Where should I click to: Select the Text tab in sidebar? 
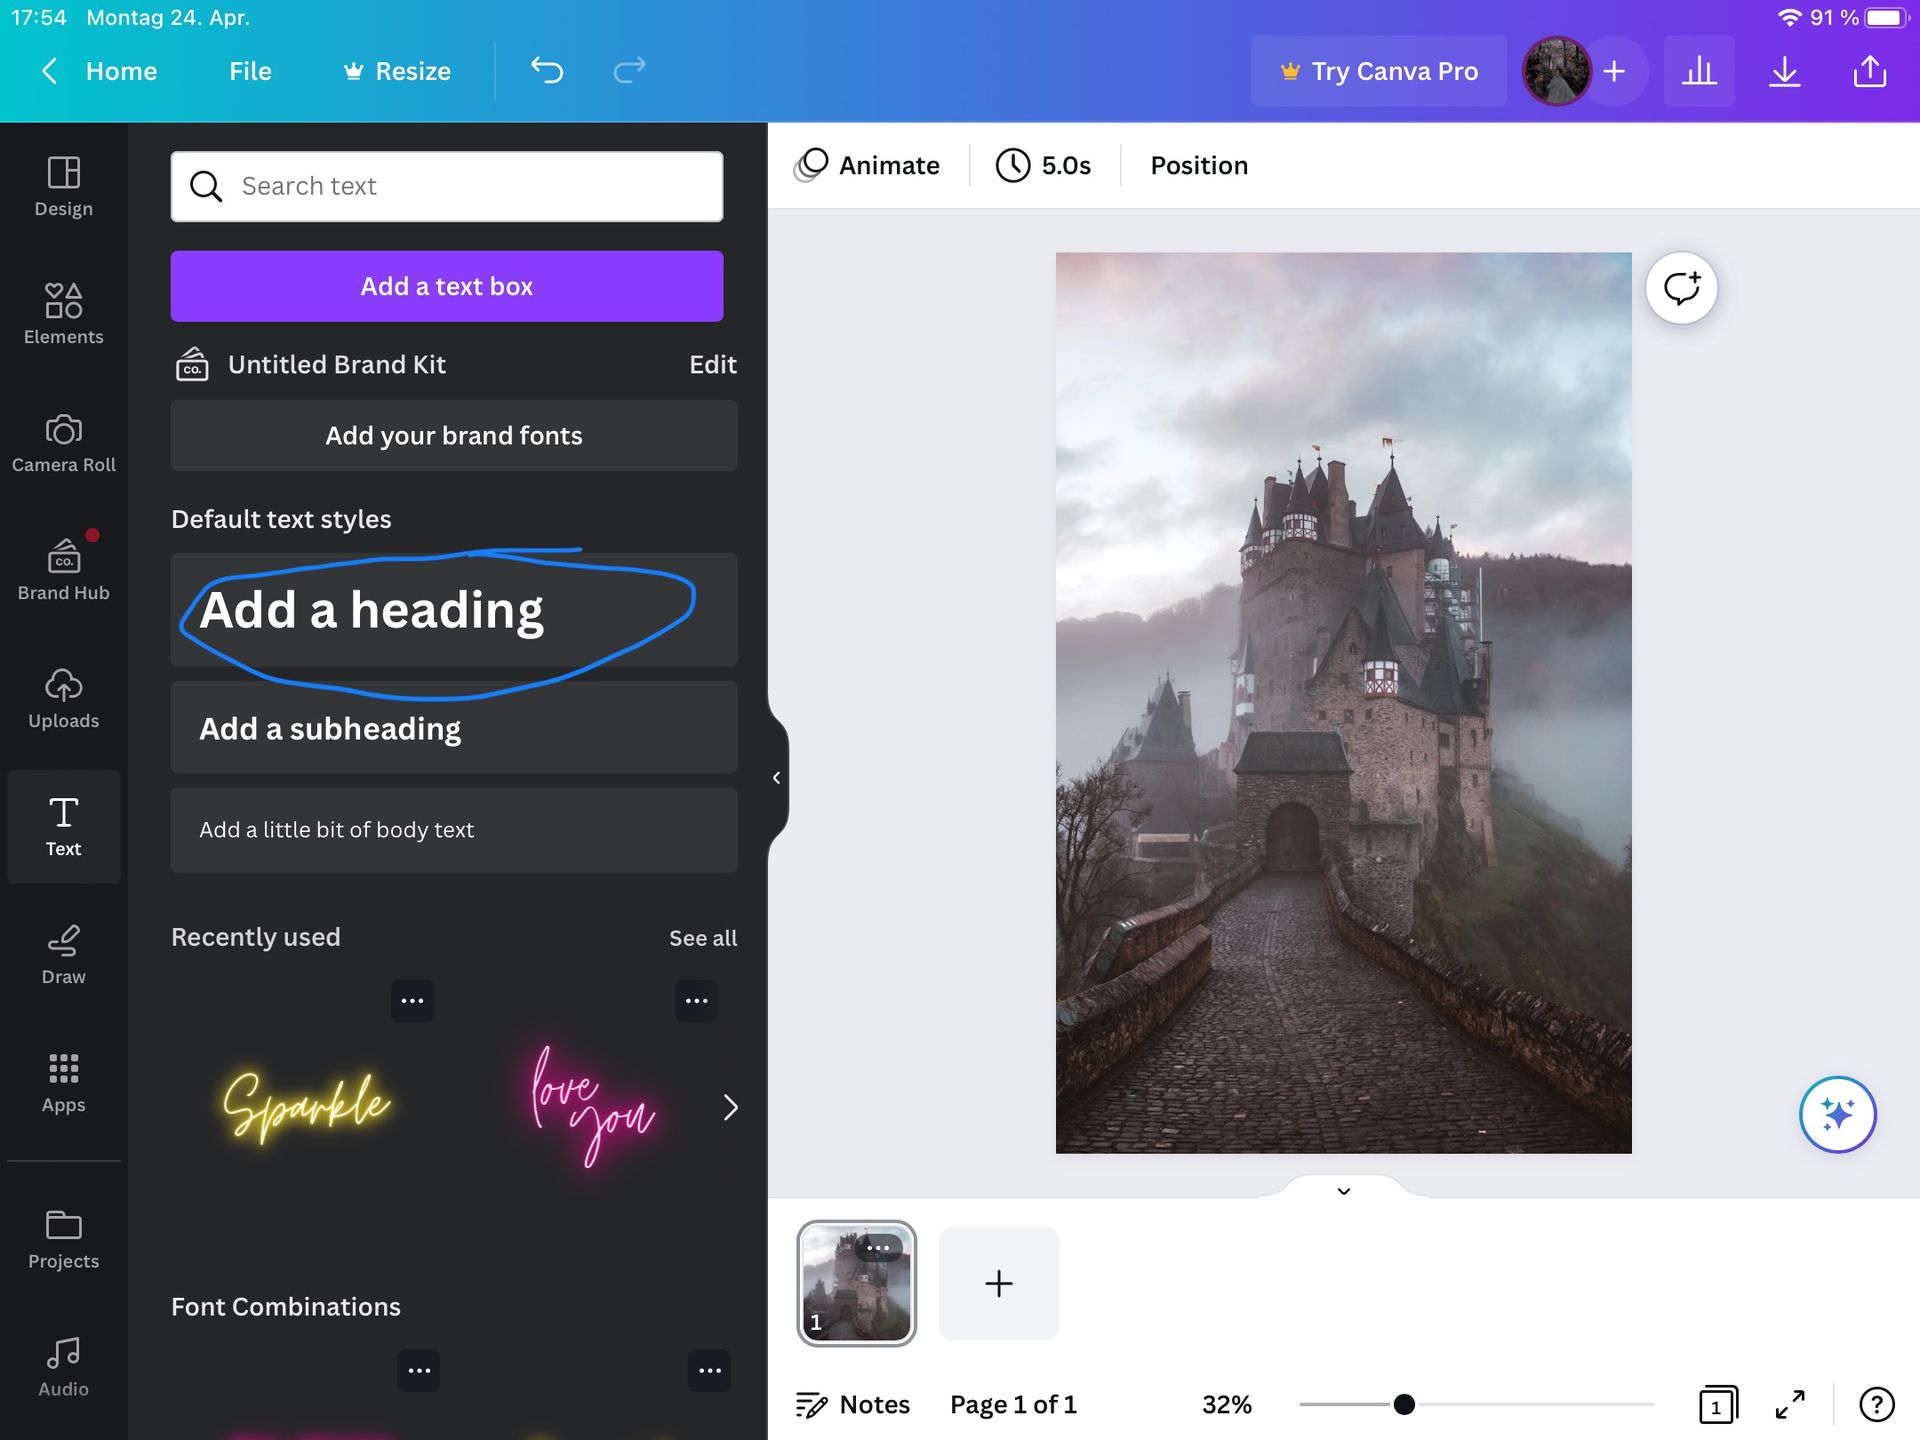point(63,827)
